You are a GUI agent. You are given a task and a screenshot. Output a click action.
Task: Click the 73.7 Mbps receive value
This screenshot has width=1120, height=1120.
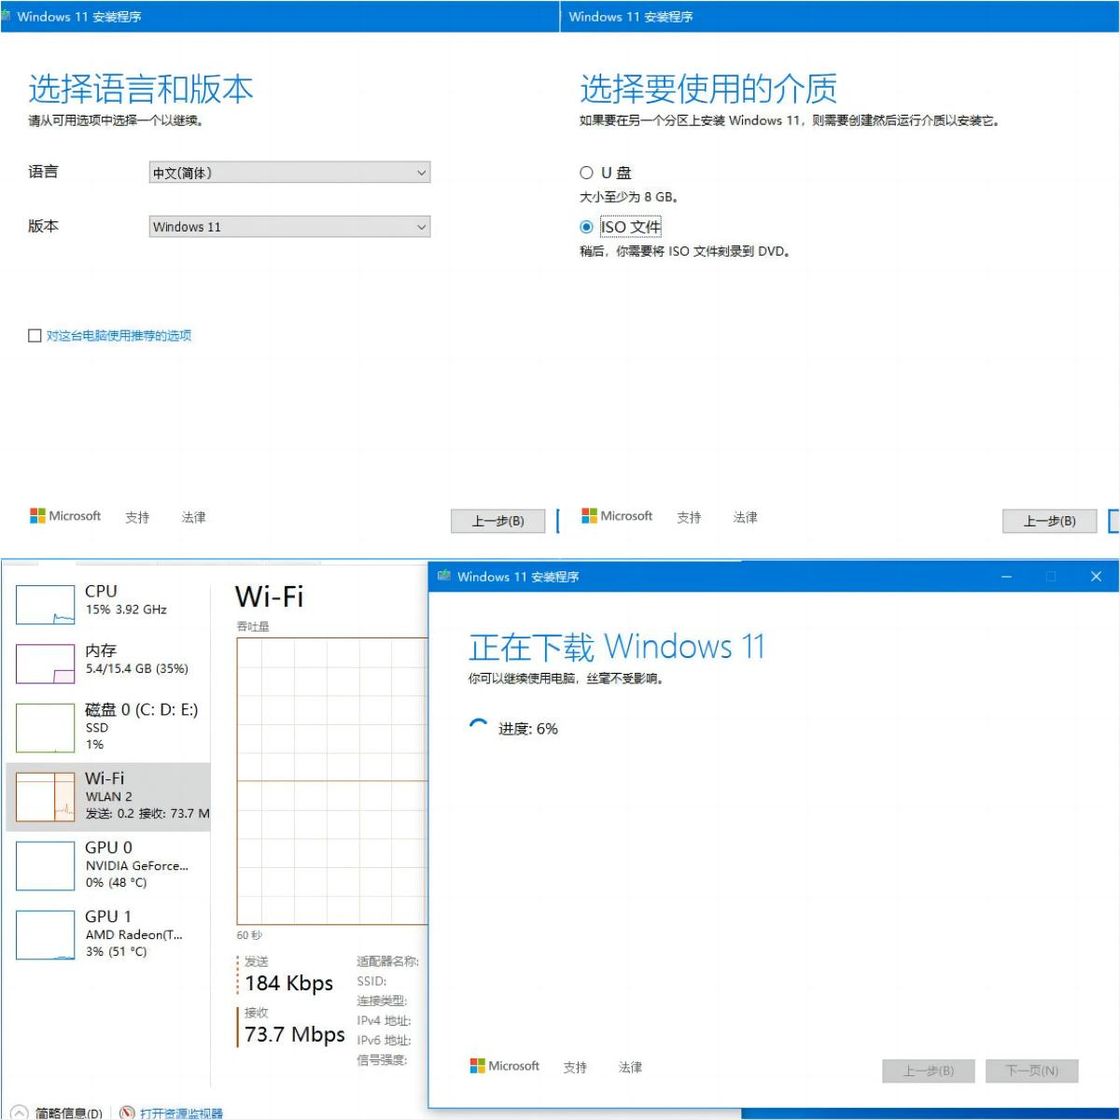[x=294, y=1034]
